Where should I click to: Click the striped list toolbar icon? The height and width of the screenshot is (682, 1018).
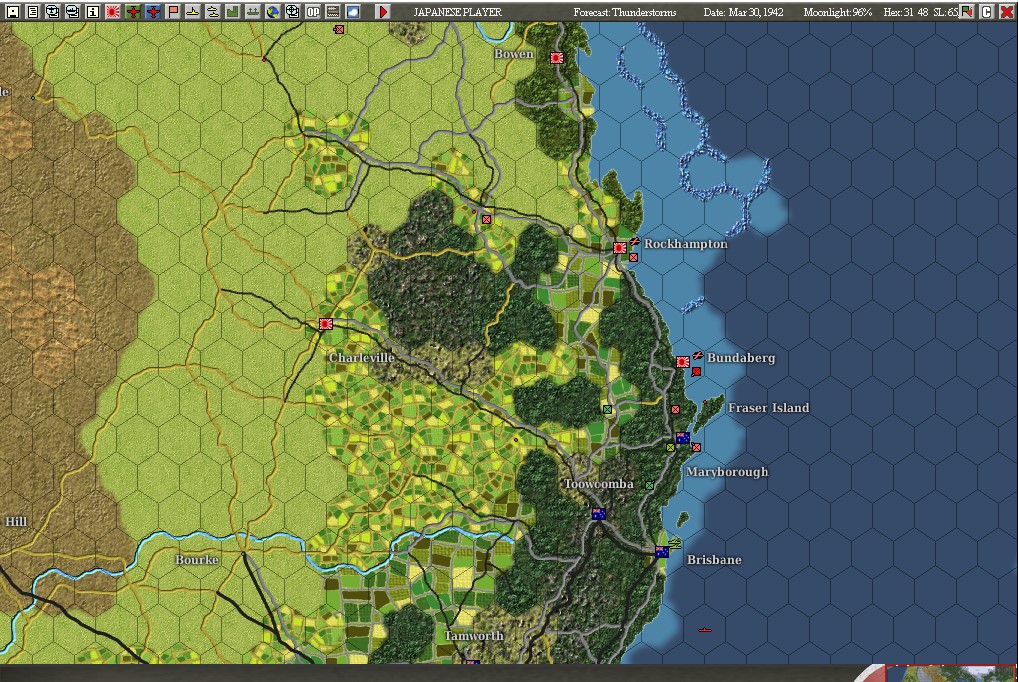tap(333, 12)
